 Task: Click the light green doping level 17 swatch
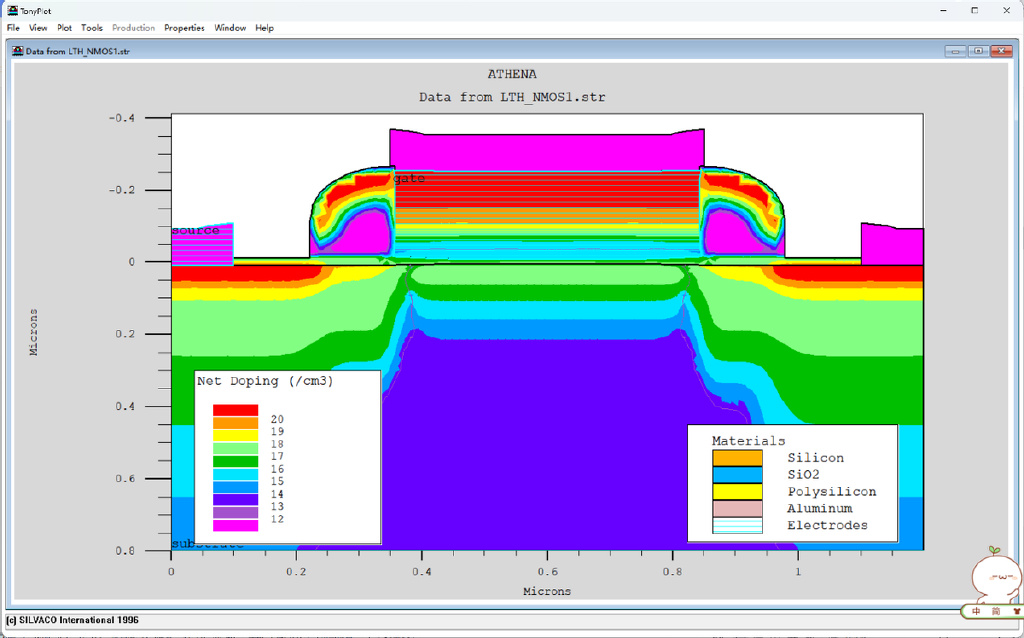(235, 448)
